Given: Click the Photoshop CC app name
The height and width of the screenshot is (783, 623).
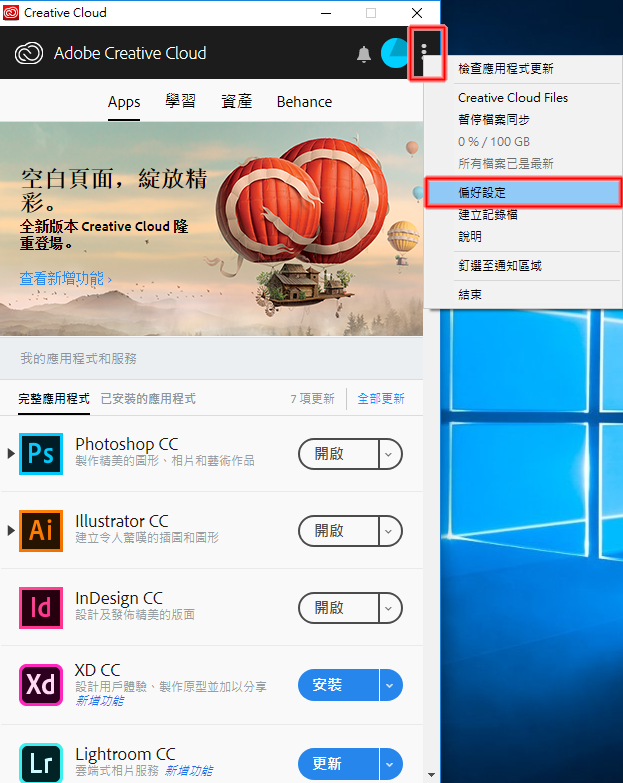Looking at the screenshot, I should [127, 444].
